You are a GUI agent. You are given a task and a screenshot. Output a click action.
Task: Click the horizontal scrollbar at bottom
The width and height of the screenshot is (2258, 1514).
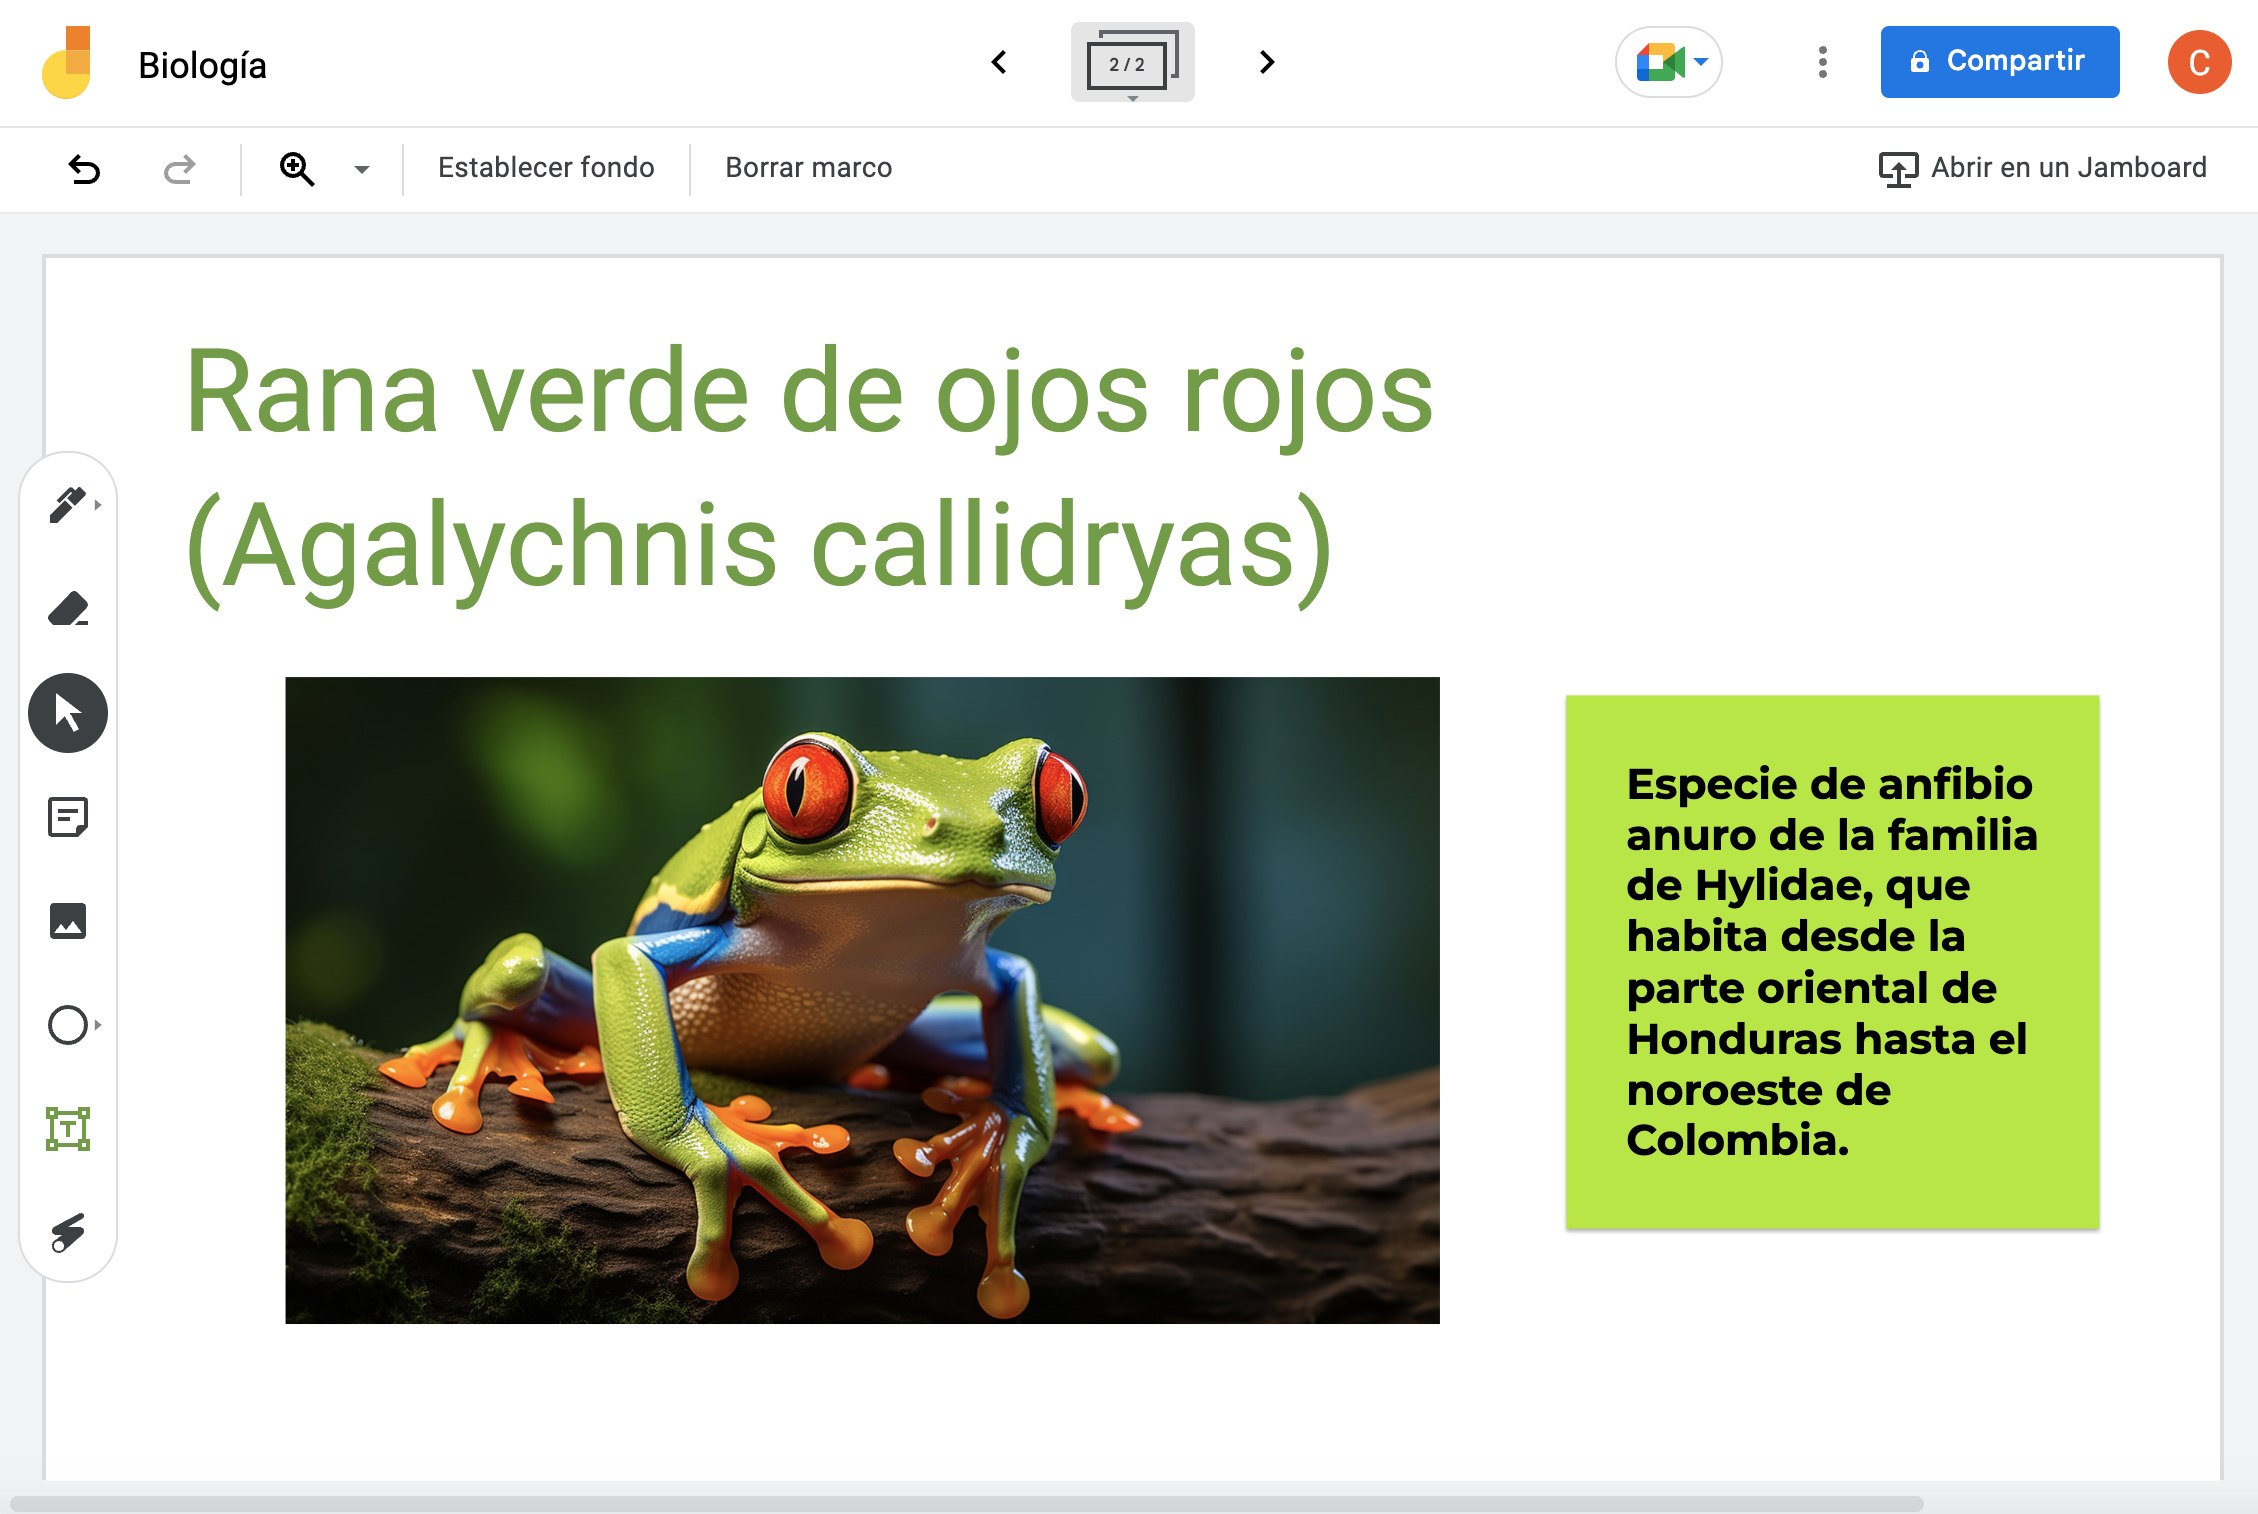(966, 1503)
